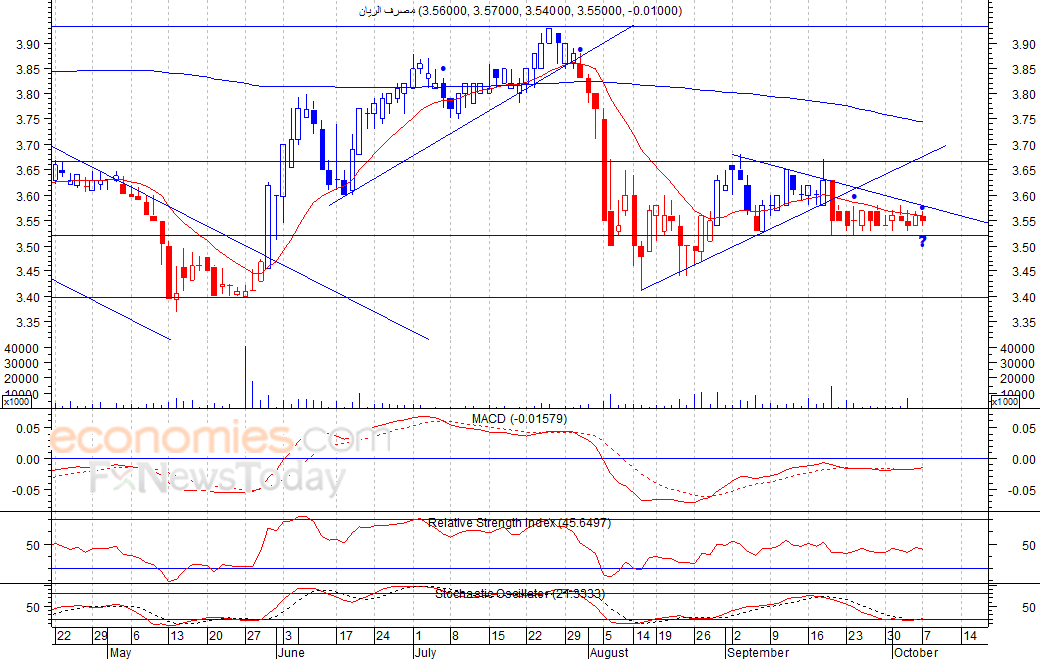Click date label 27 in May
1040x659 pixels.
(x=253, y=636)
